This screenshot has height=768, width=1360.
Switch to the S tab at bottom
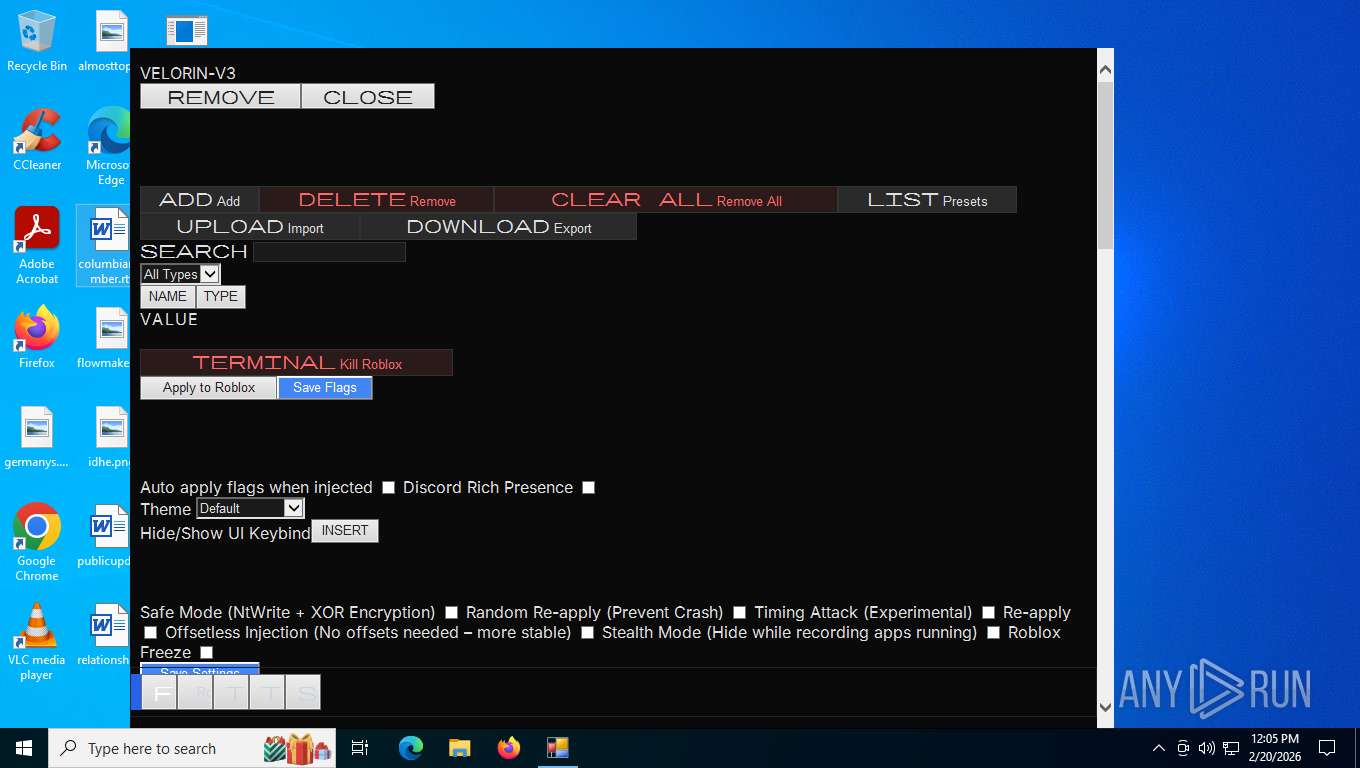(x=304, y=692)
